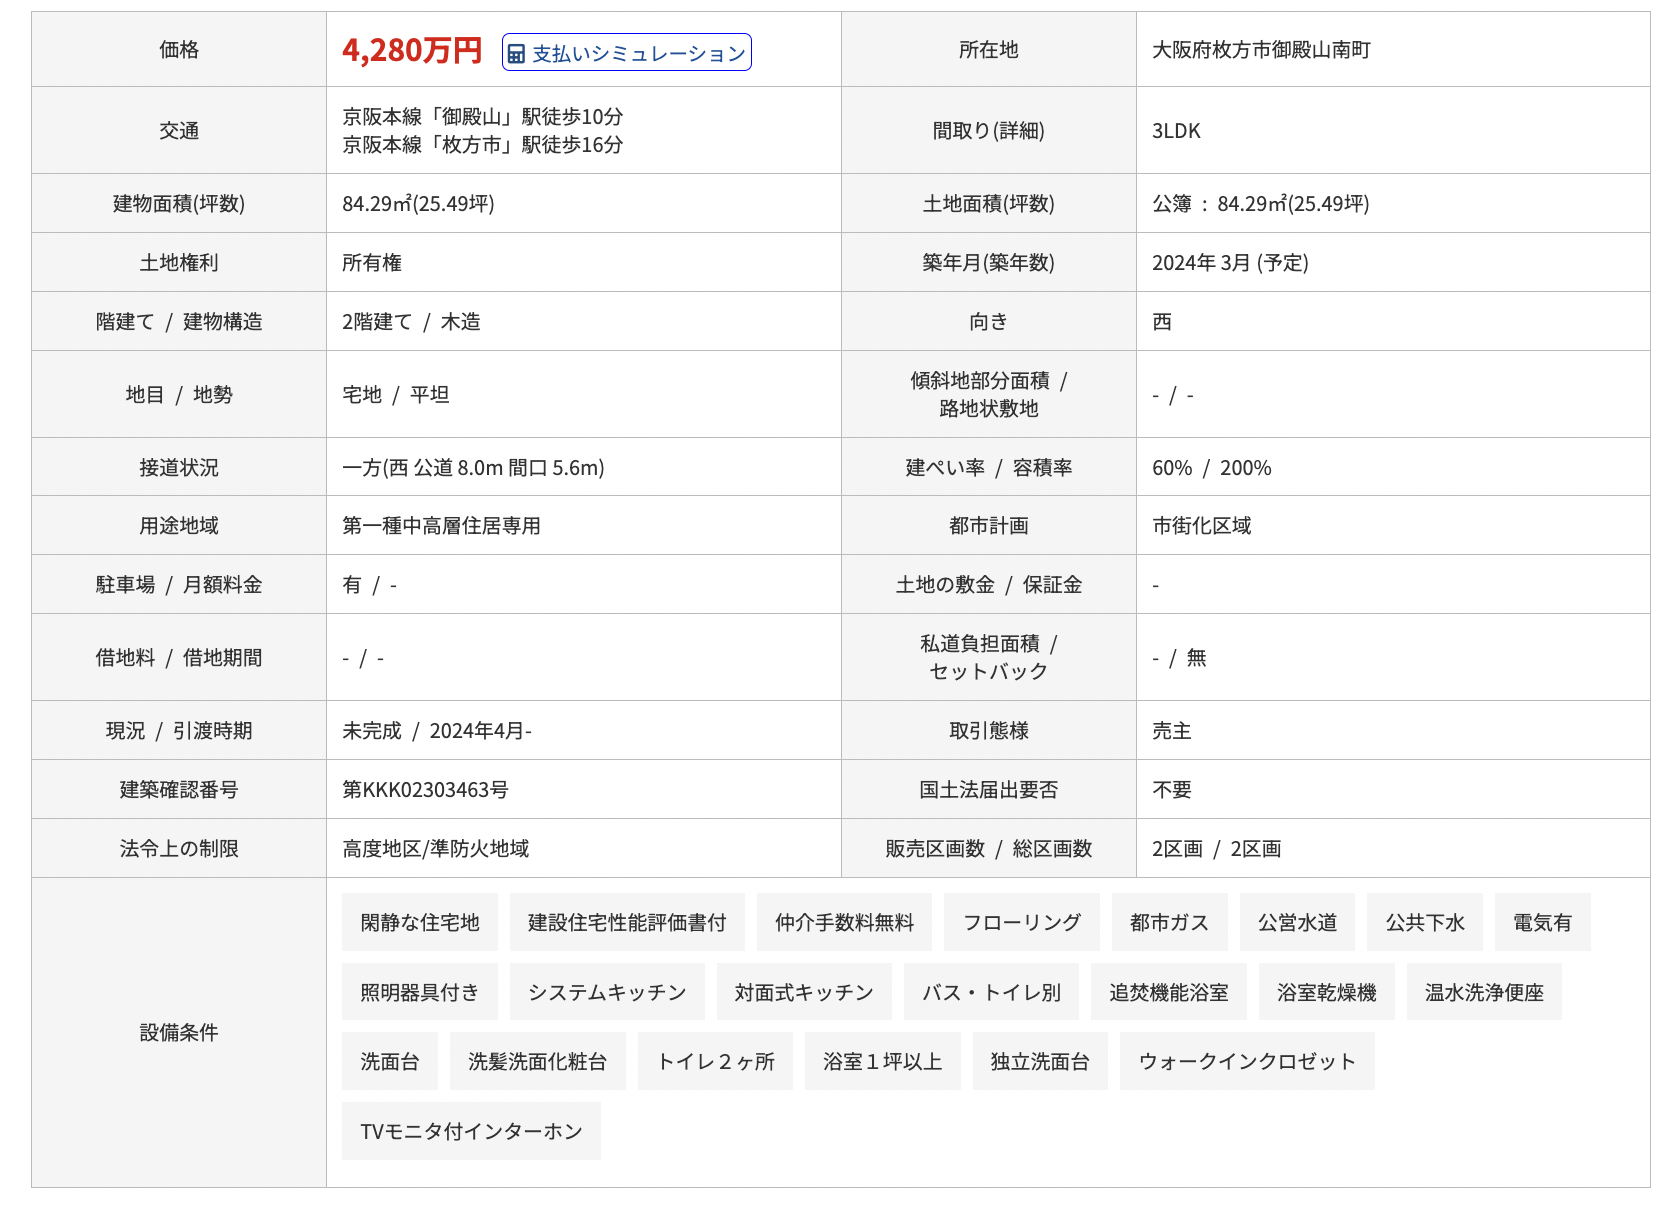Select the 閑静な住宅地 feature tag
1674x1212 pixels.
tap(419, 922)
